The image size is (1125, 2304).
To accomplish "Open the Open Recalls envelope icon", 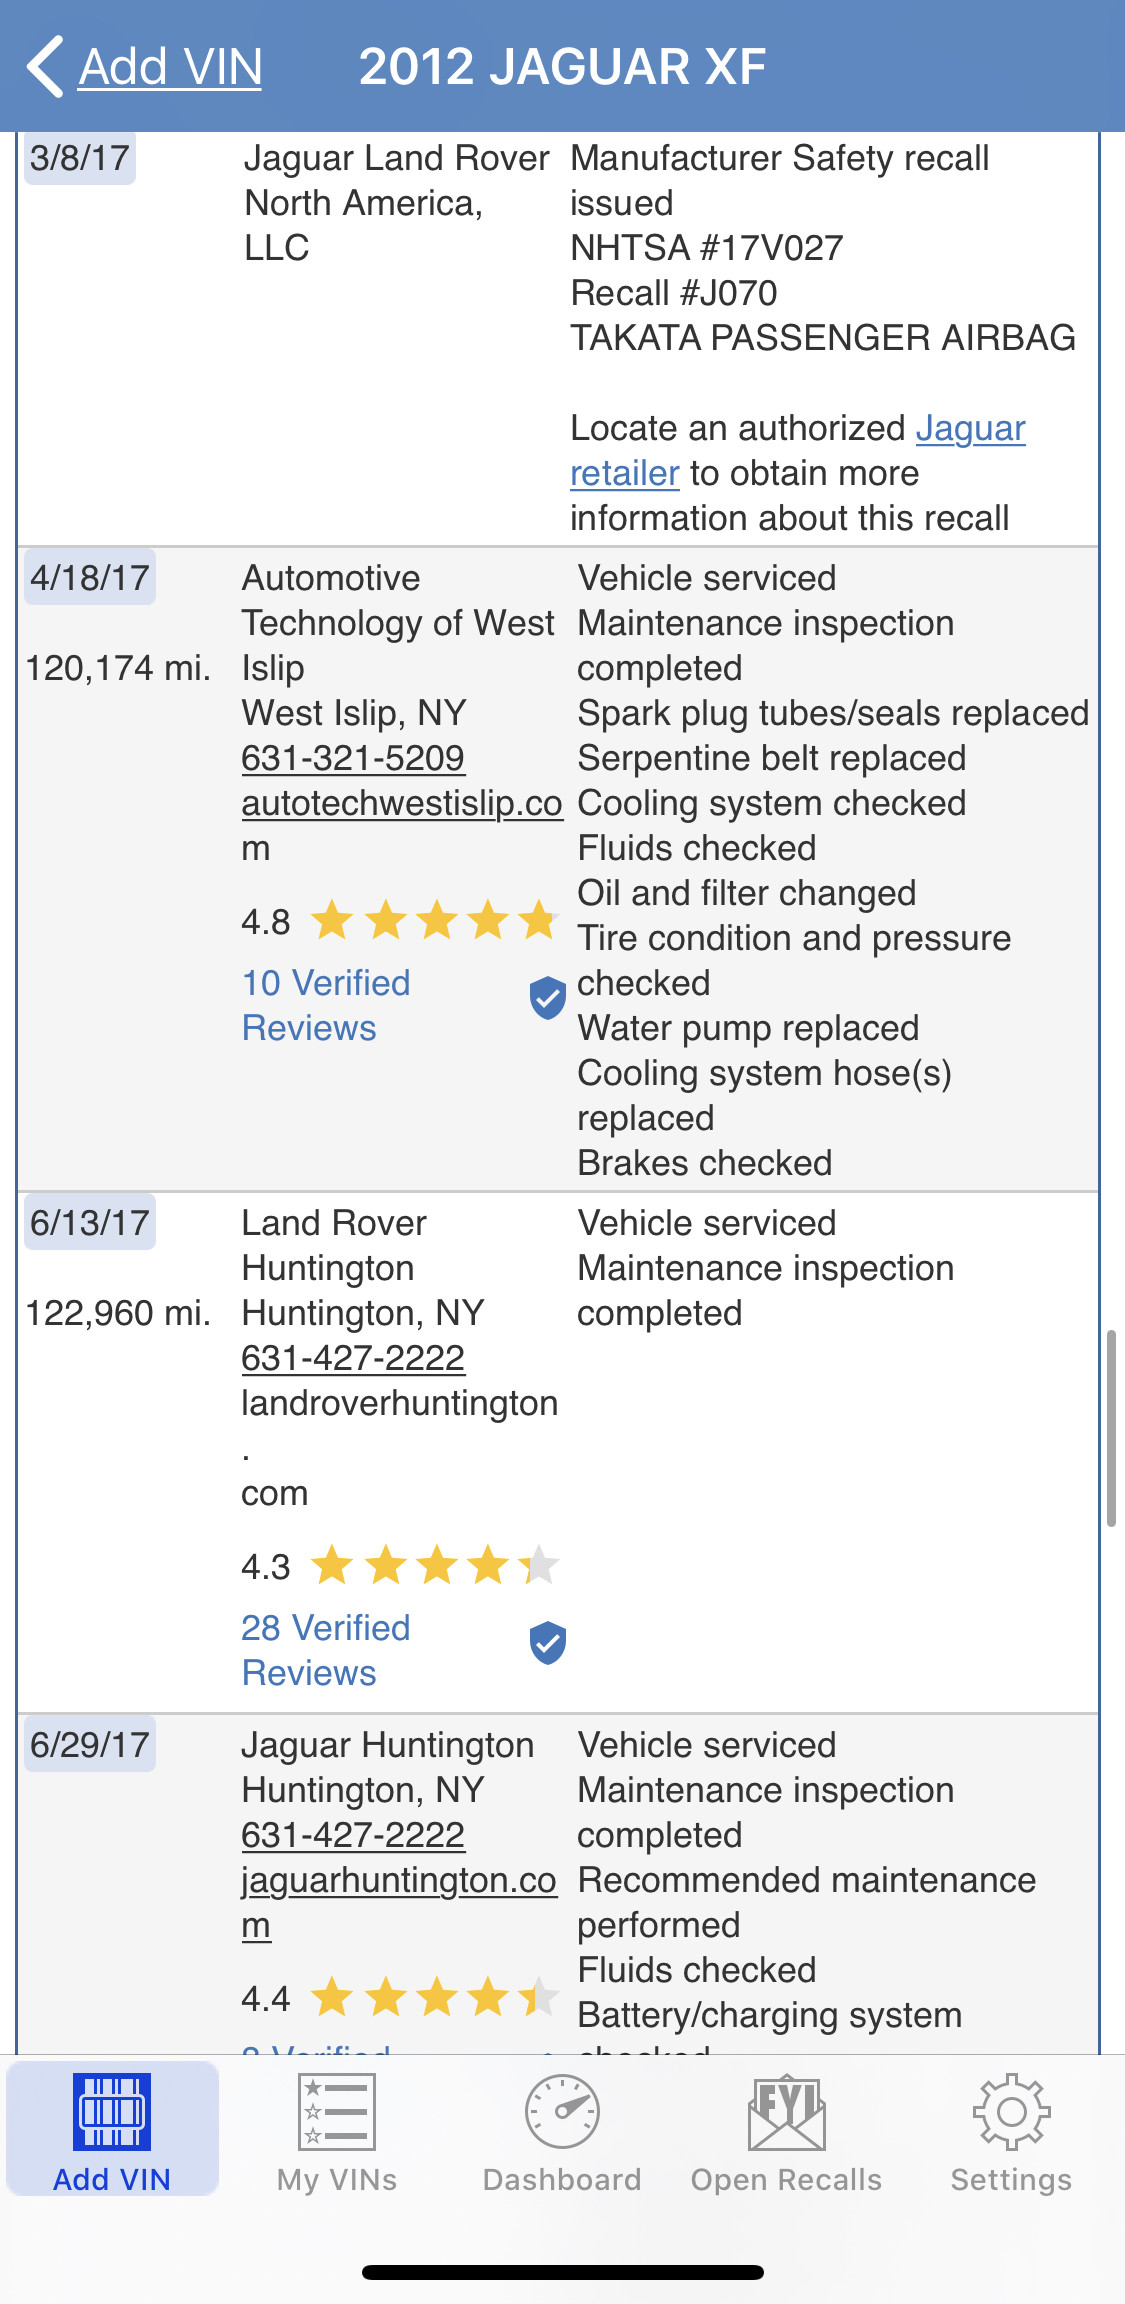I will pos(787,2111).
